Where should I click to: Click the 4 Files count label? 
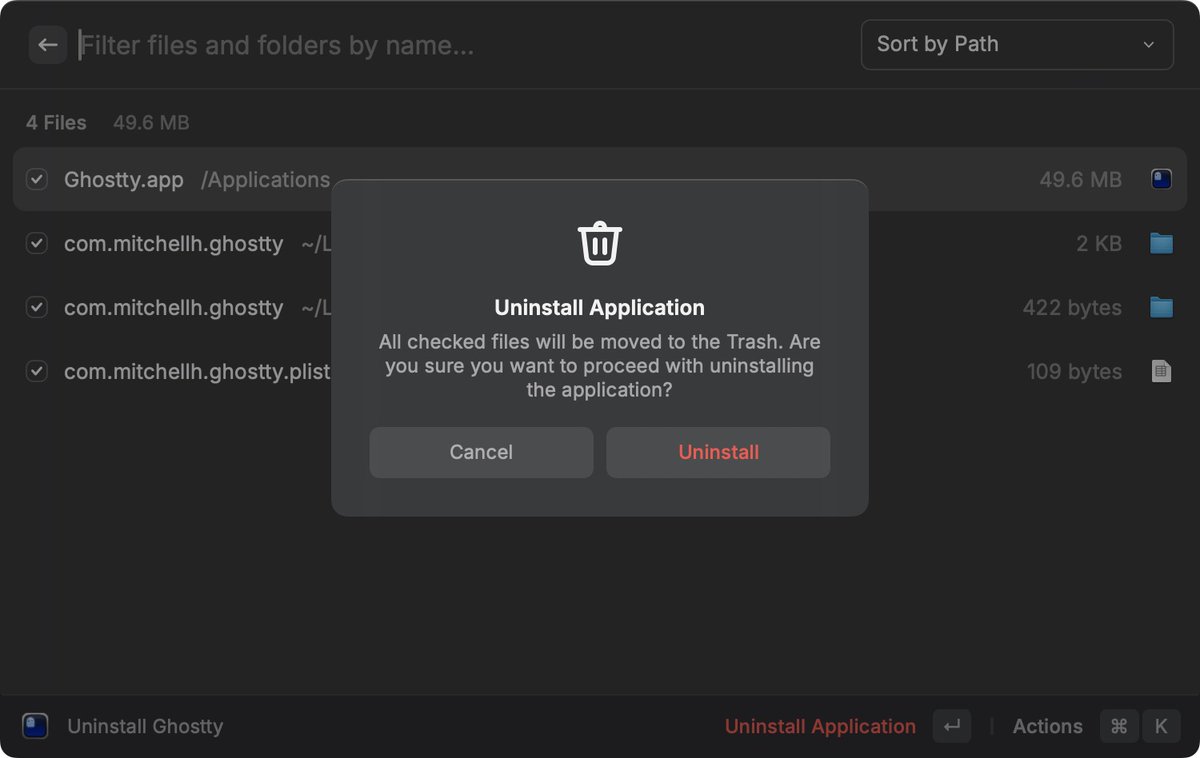pyautogui.click(x=56, y=123)
